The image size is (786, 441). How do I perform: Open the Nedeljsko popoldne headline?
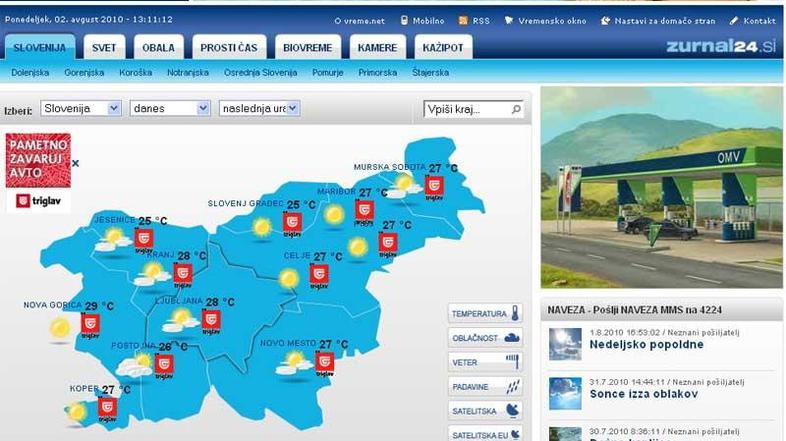[647, 345]
